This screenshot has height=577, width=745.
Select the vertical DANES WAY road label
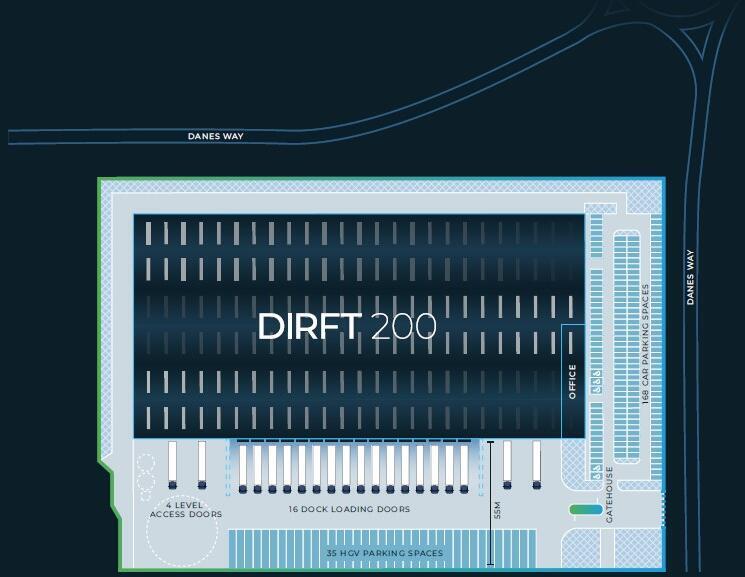[690, 278]
